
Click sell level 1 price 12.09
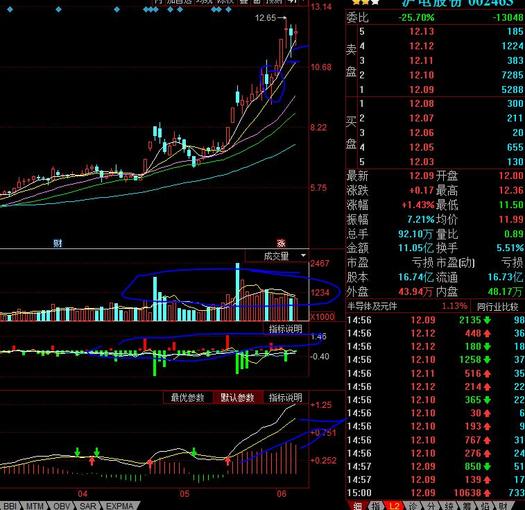tap(422, 90)
